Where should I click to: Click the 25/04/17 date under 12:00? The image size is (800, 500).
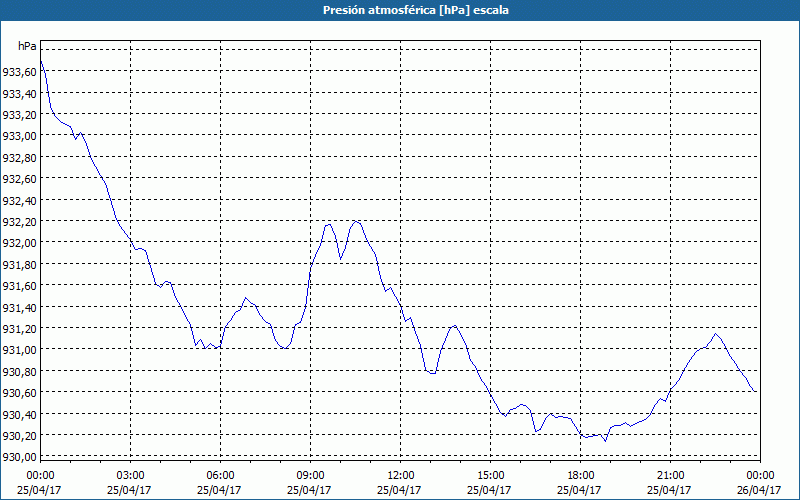pyautogui.click(x=399, y=490)
